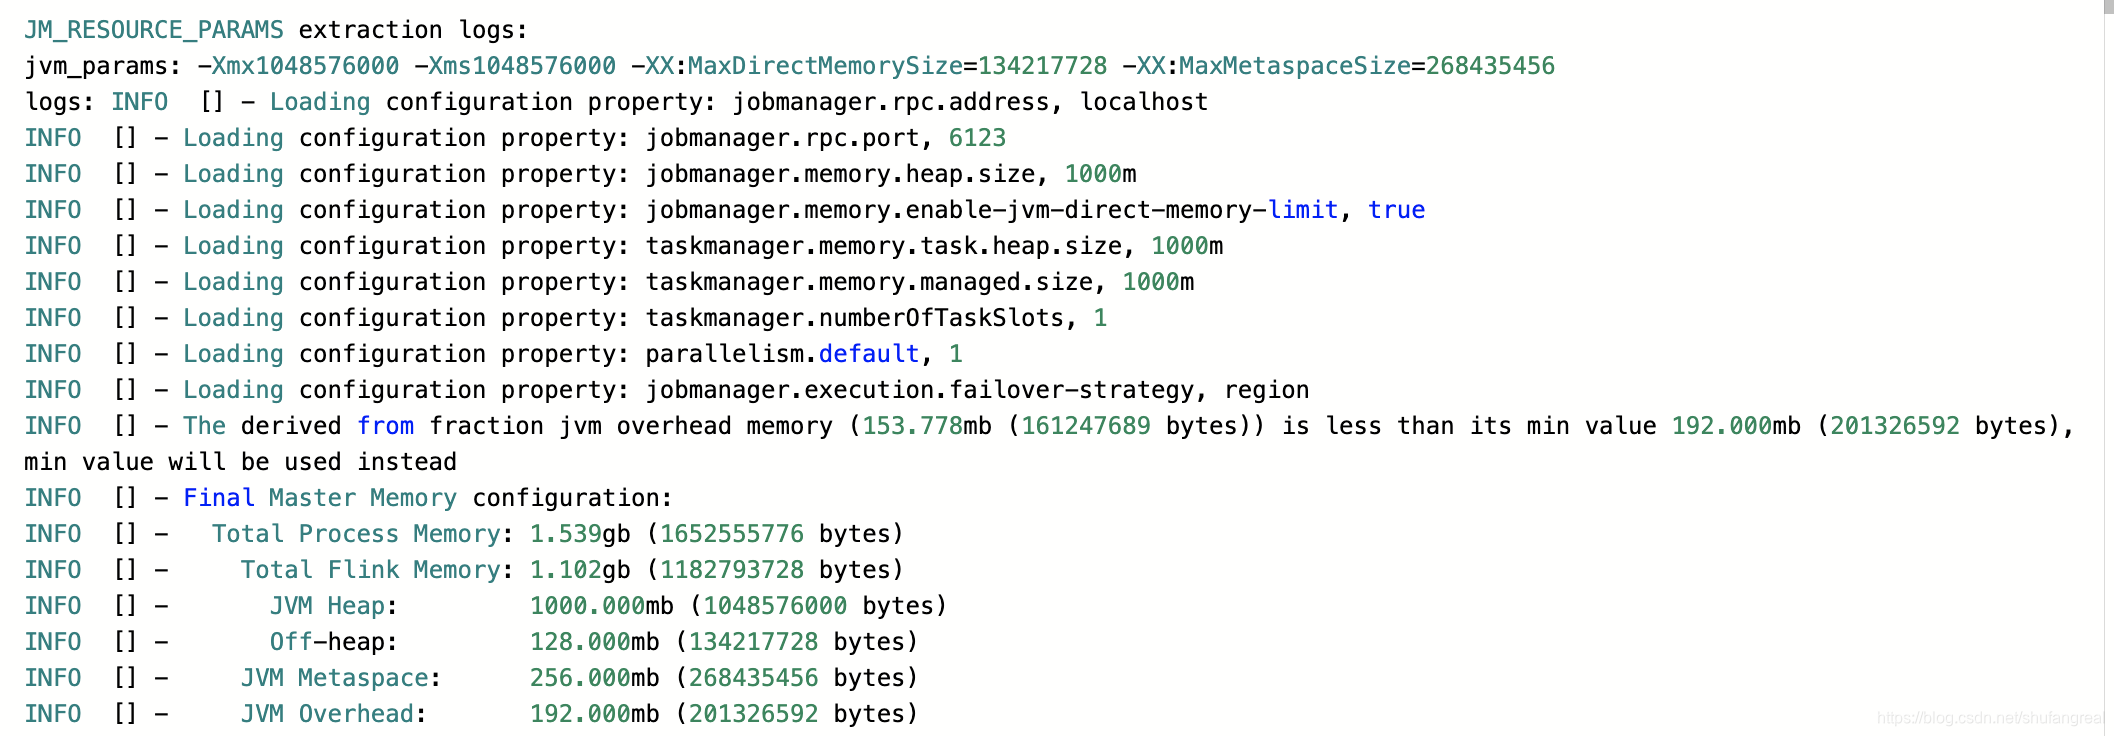
Task: Click the '1182793728' bytes value
Action: pos(732,570)
